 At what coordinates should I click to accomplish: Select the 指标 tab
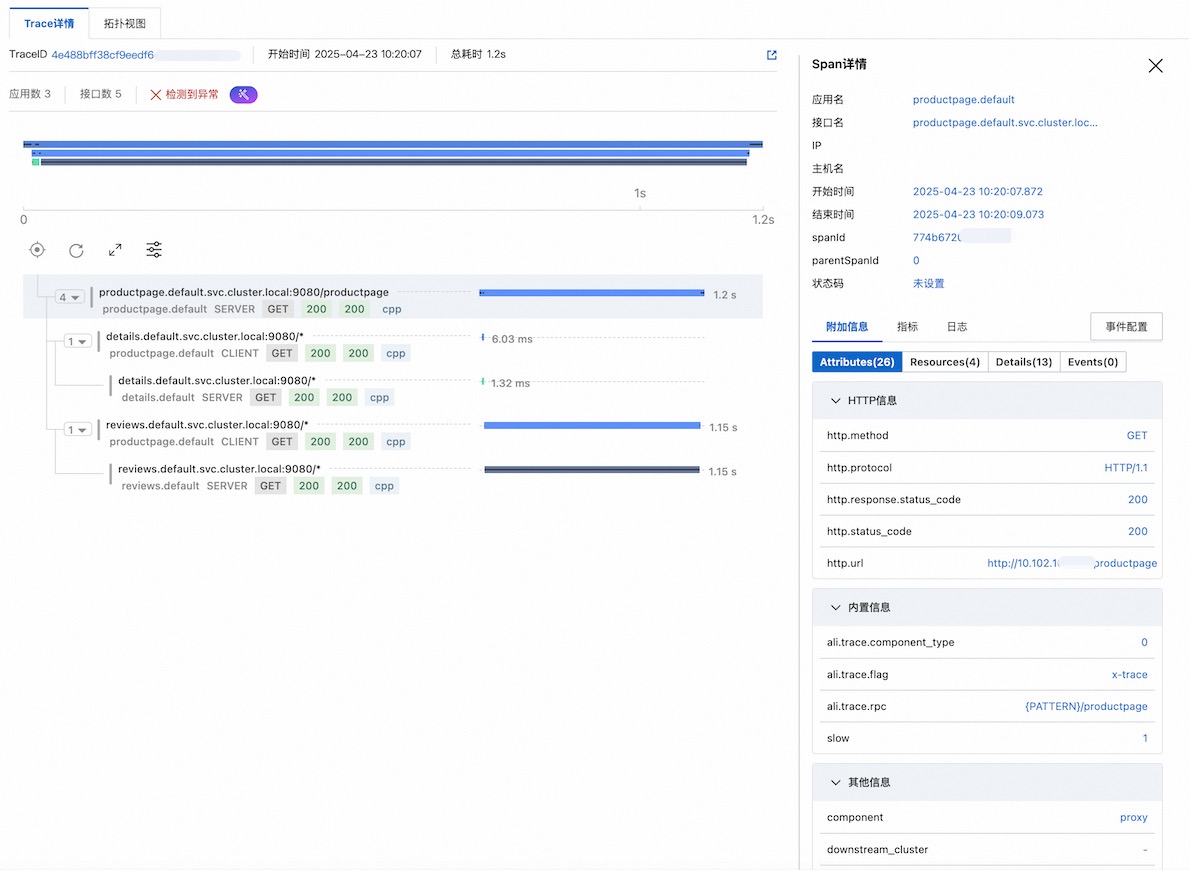(908, 326)
